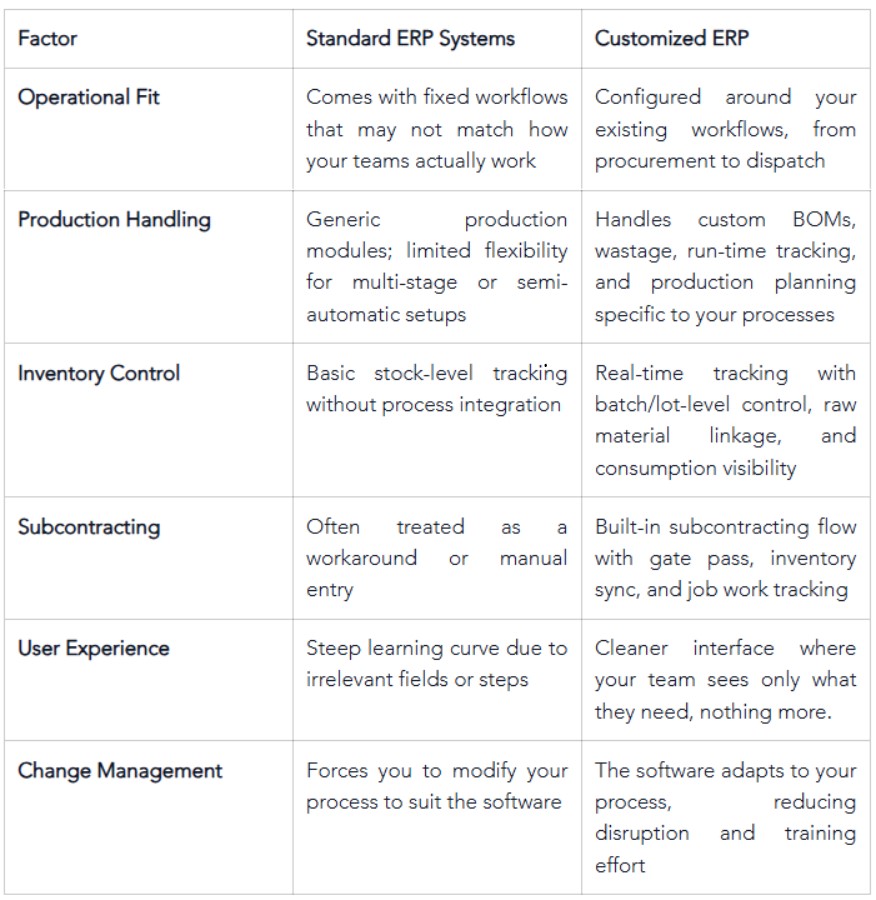Viewport: 876px width, 900px height.
Task: Click the Change Management row label
Action: point(120,771)
